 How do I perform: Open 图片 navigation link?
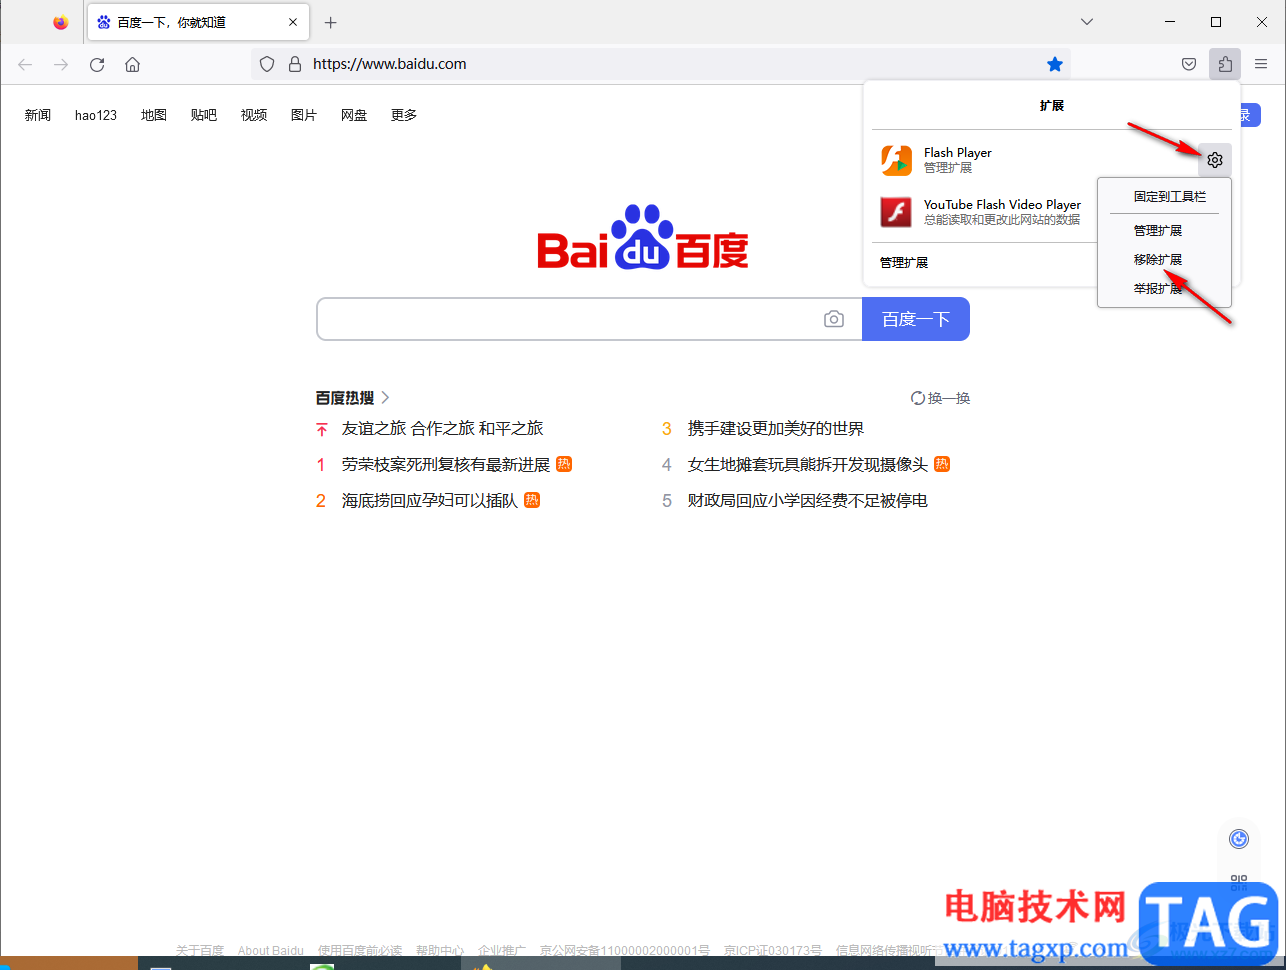[304, 115]
